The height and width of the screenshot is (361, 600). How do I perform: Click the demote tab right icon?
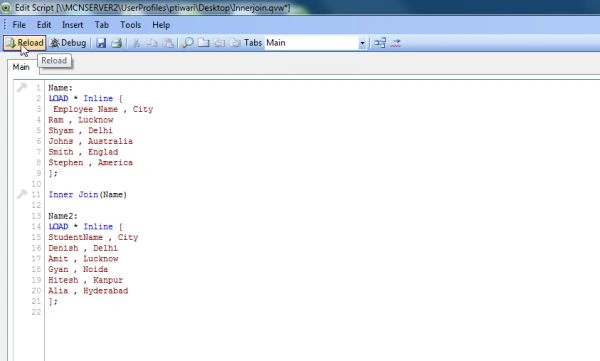(x=235, y=43)
